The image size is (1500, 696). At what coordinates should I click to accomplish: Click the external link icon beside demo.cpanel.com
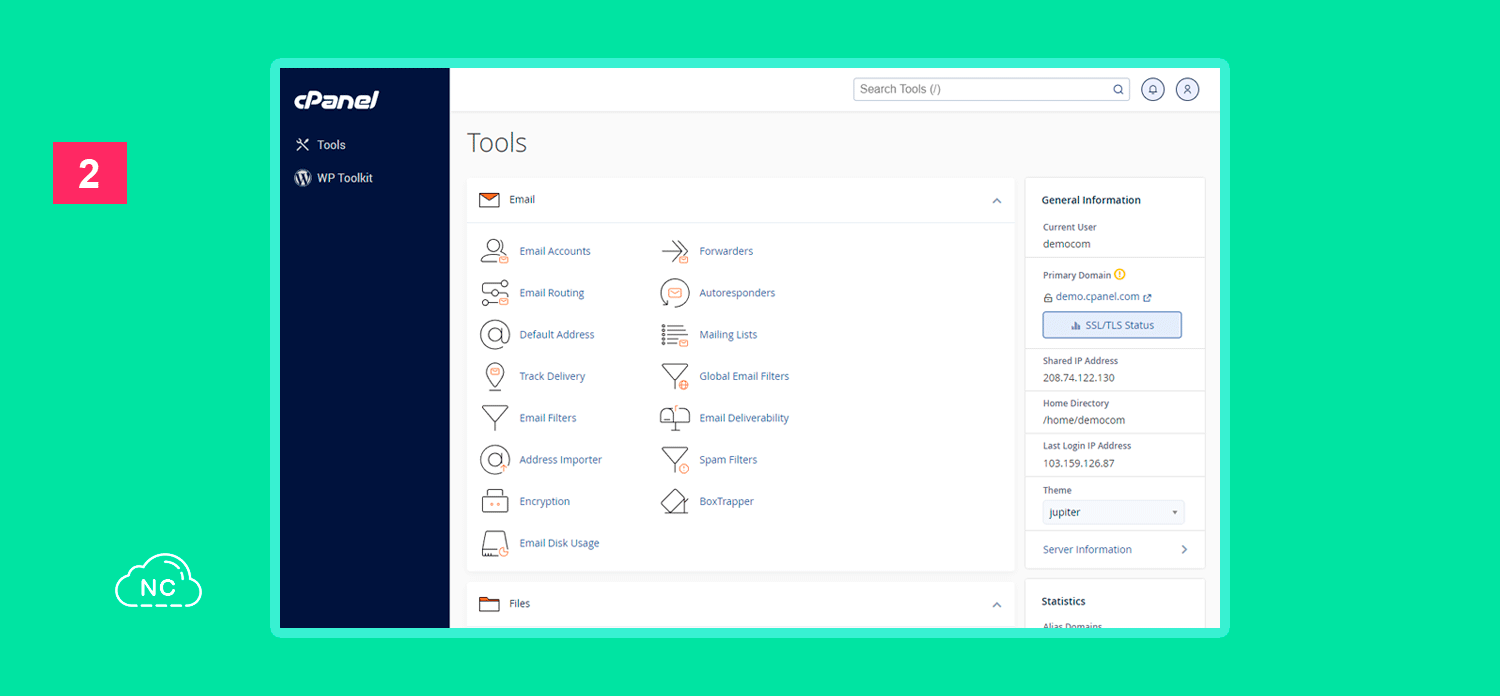coord(1147,297)
